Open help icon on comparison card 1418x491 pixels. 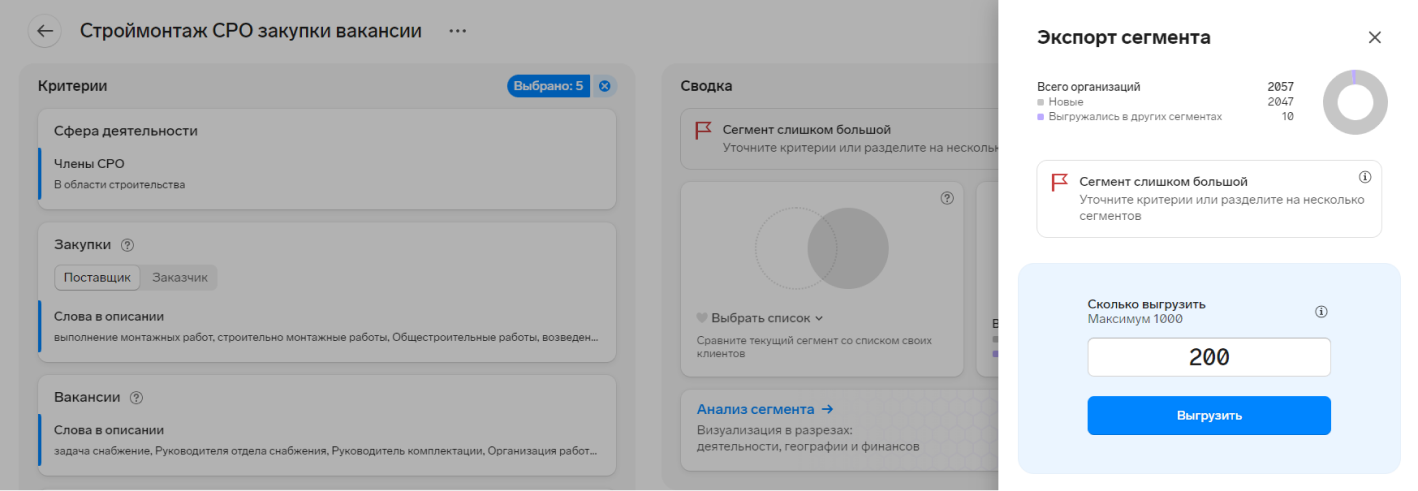[947, 198]
